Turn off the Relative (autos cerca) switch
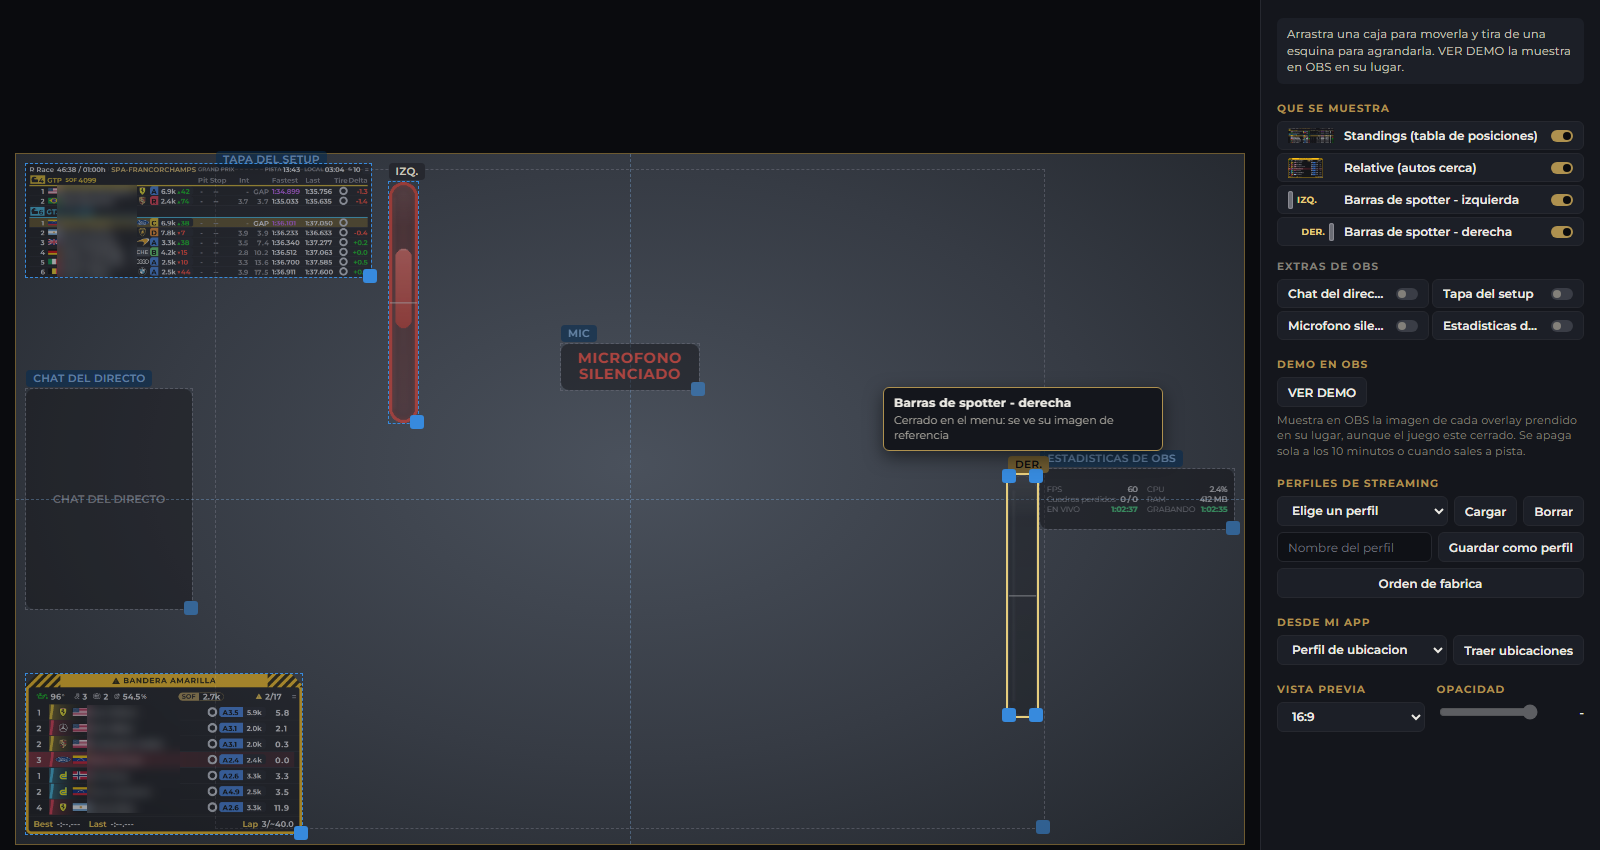 click(x=1561, y=168)
